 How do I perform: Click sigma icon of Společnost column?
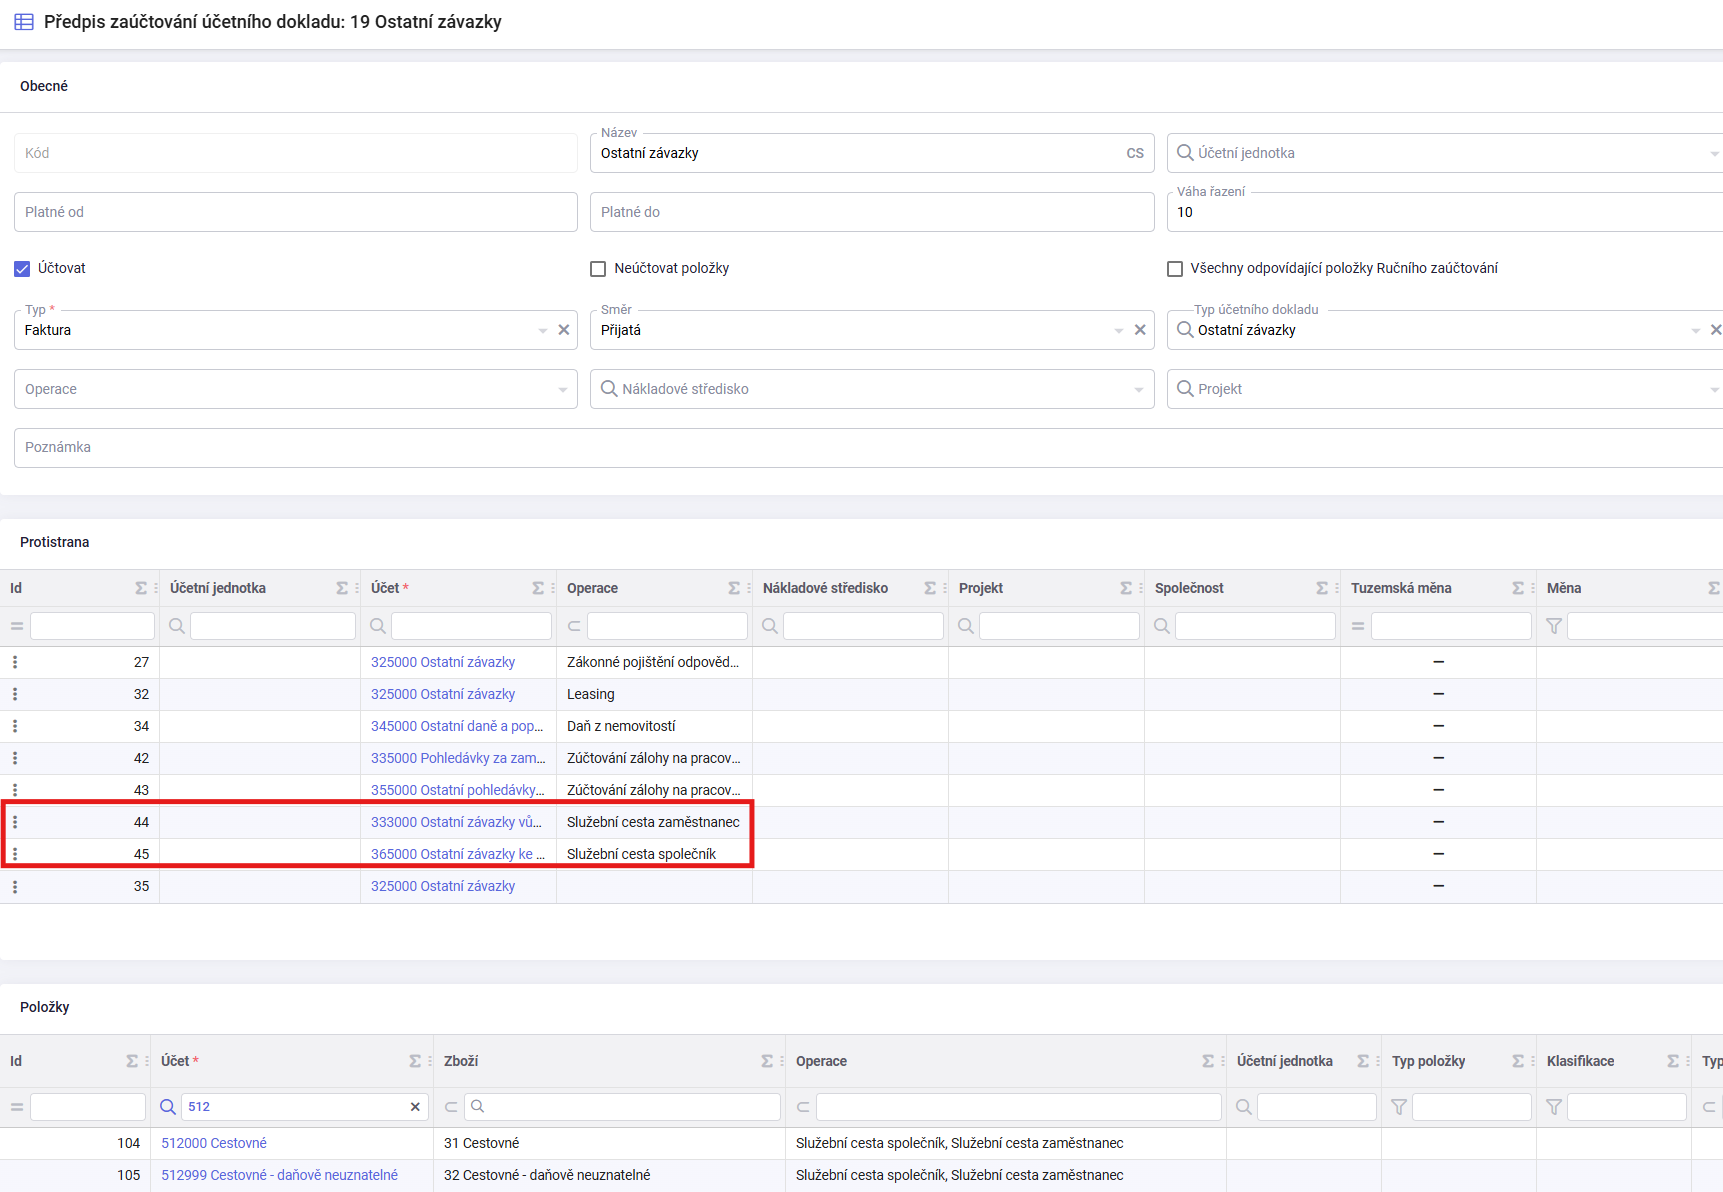pos(1322,588)
